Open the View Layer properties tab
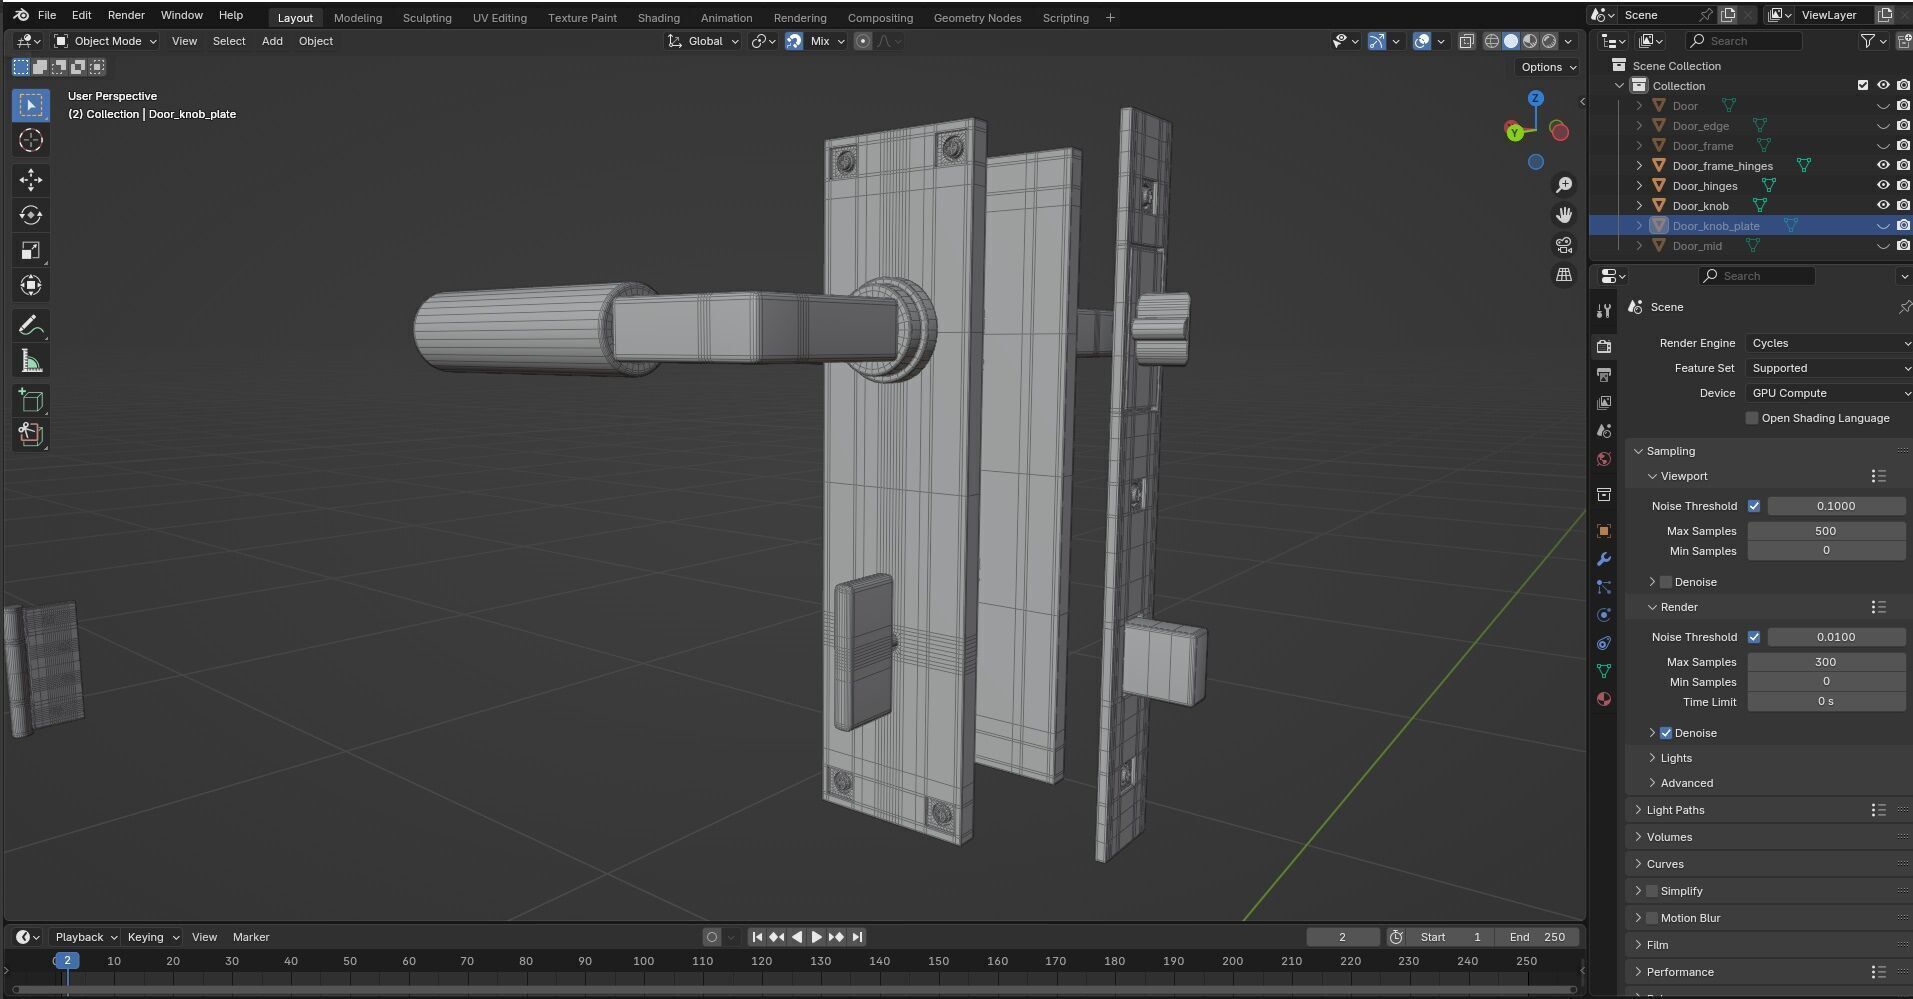 pos(1604,403)
